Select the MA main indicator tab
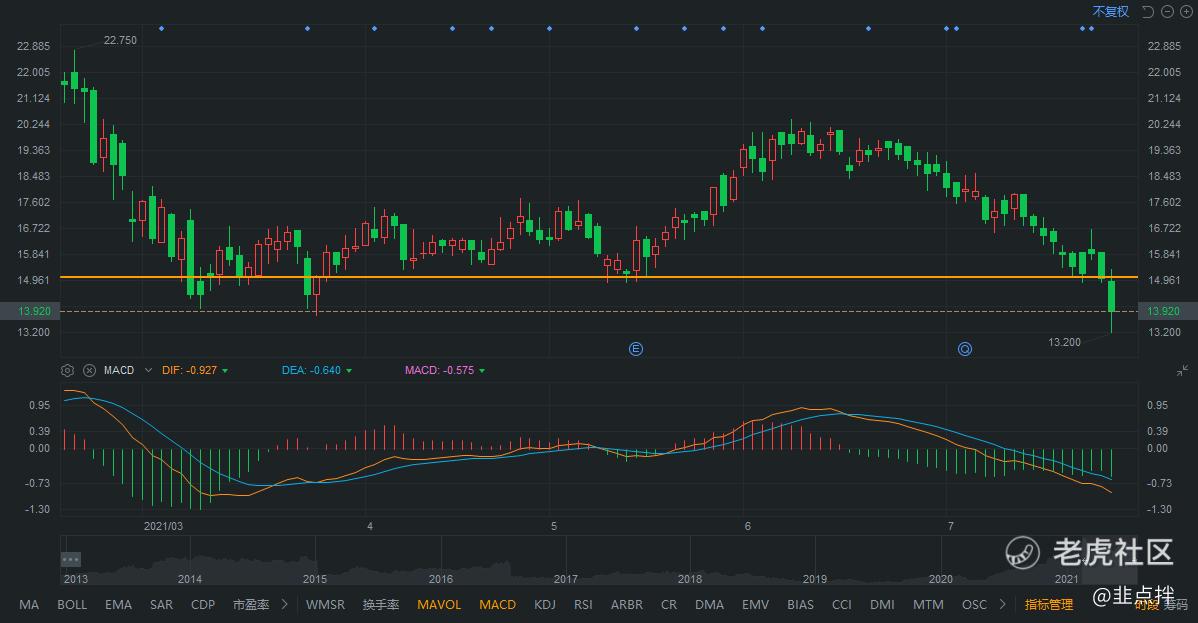 (x=29, y=605)
